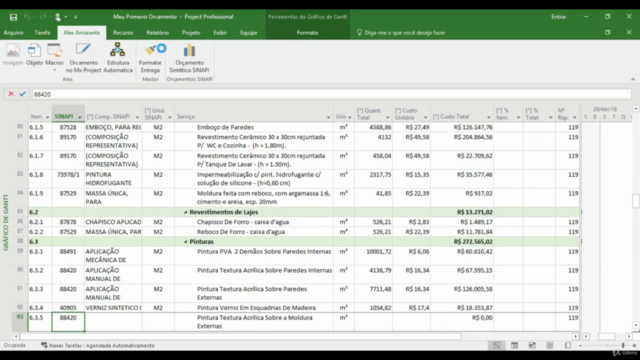Insert an Objeto from the ribbon
The height and width of the screenshot is (360, 640).
(x=34, y=55)
